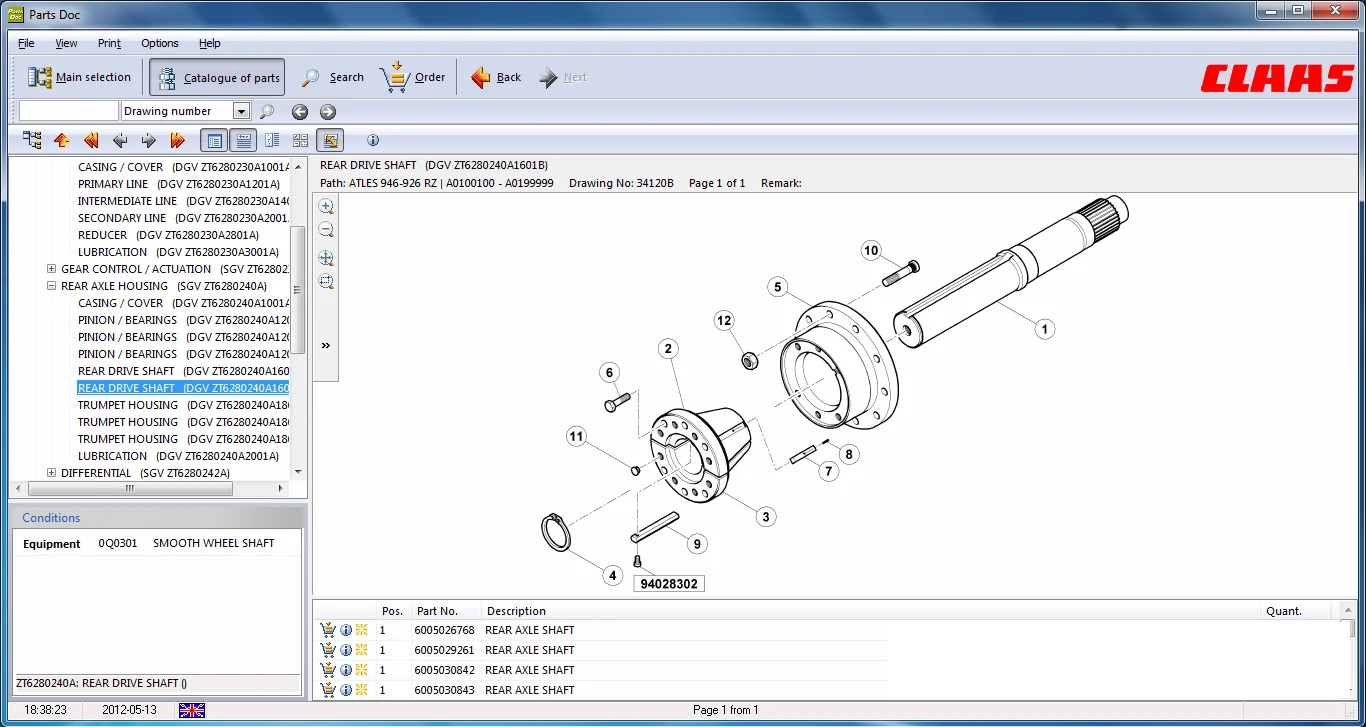This screenshot has height=727, width=1366.
Task: Click the horizontal scrollbar thumb of the tree
Action: 130,489
